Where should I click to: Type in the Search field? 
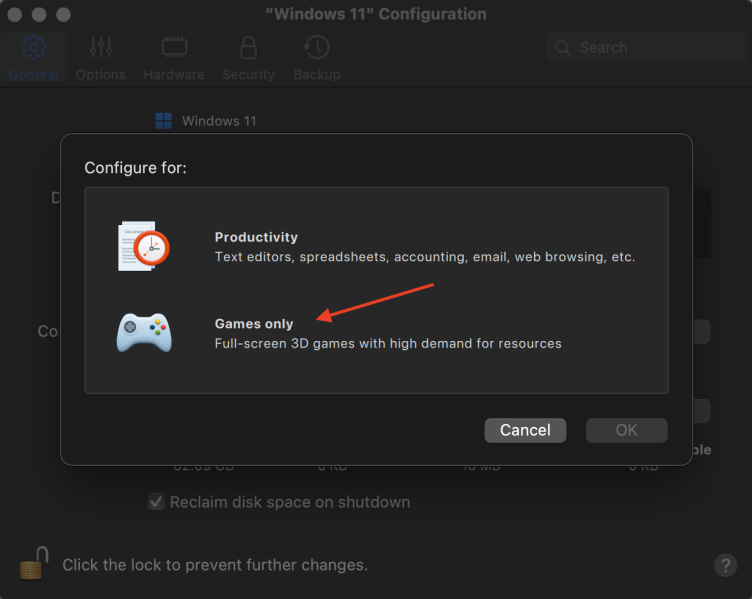(x=650, y=47)
